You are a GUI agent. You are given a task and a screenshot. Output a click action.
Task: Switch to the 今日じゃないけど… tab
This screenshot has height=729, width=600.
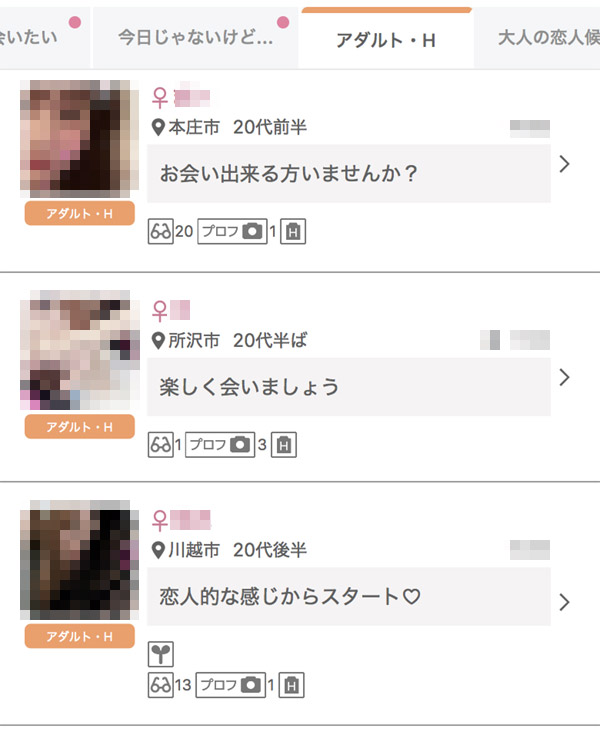[196, 38]
